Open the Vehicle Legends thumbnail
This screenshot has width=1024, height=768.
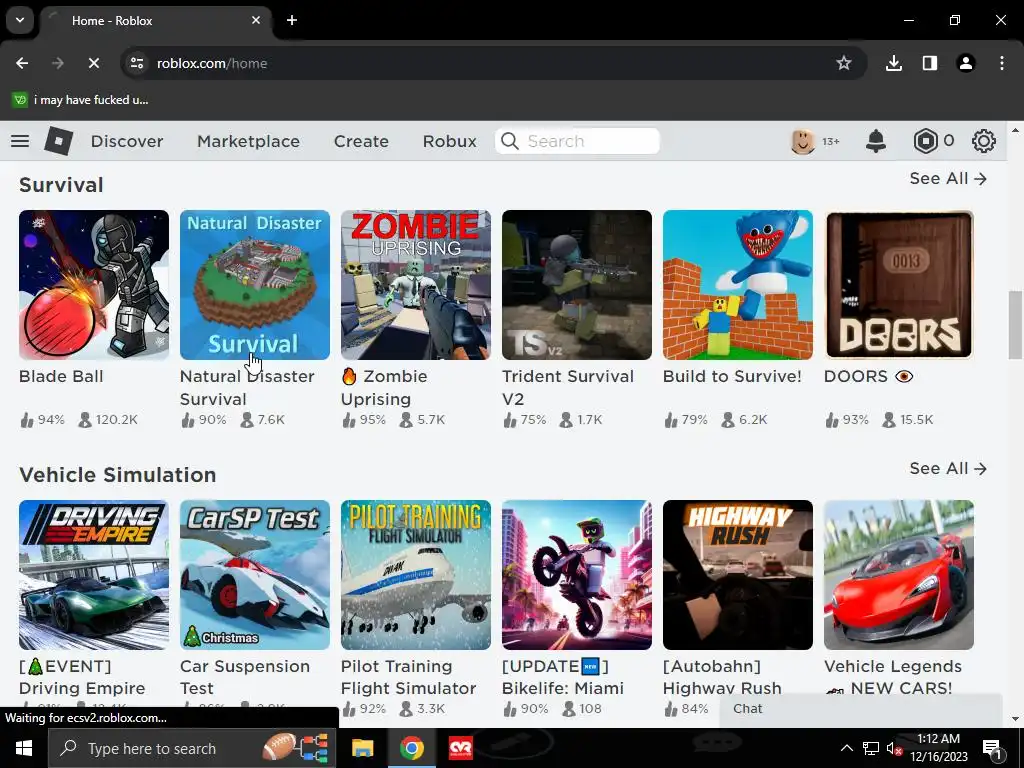coord(899,575)
